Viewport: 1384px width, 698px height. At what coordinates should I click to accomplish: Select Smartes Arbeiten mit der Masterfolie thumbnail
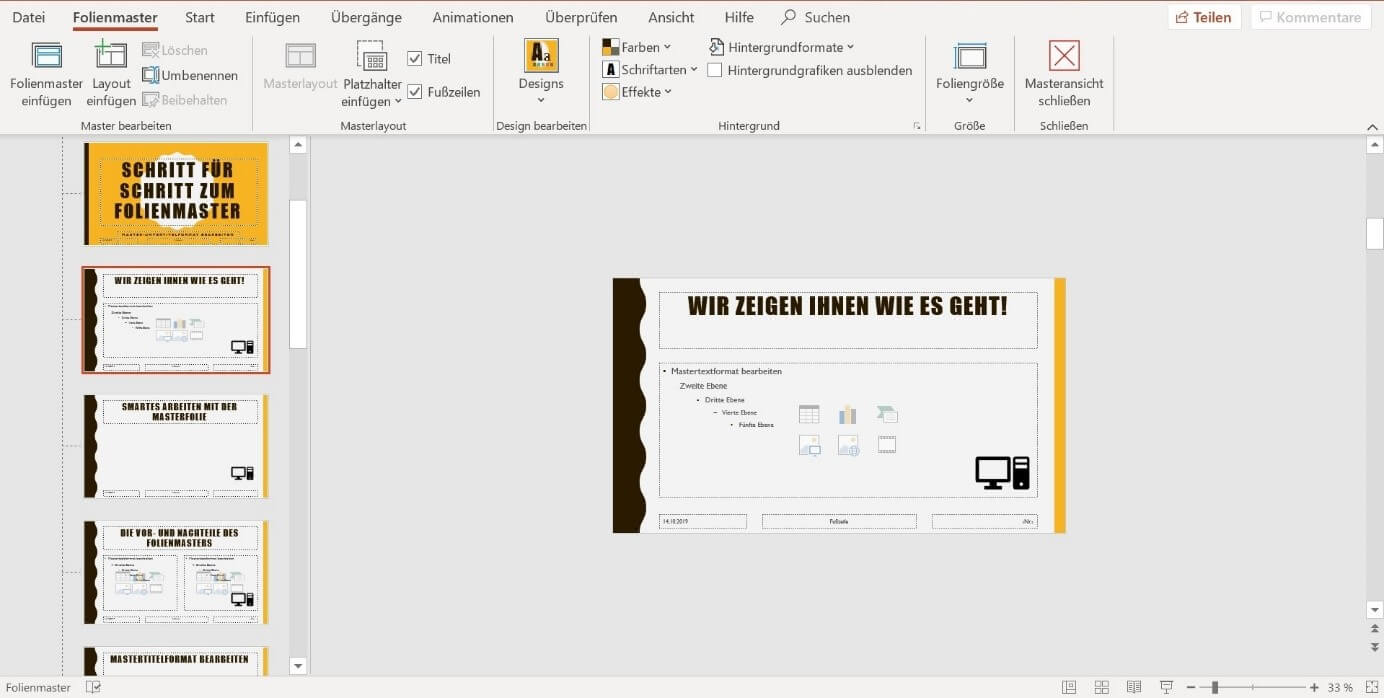(176, 446)
